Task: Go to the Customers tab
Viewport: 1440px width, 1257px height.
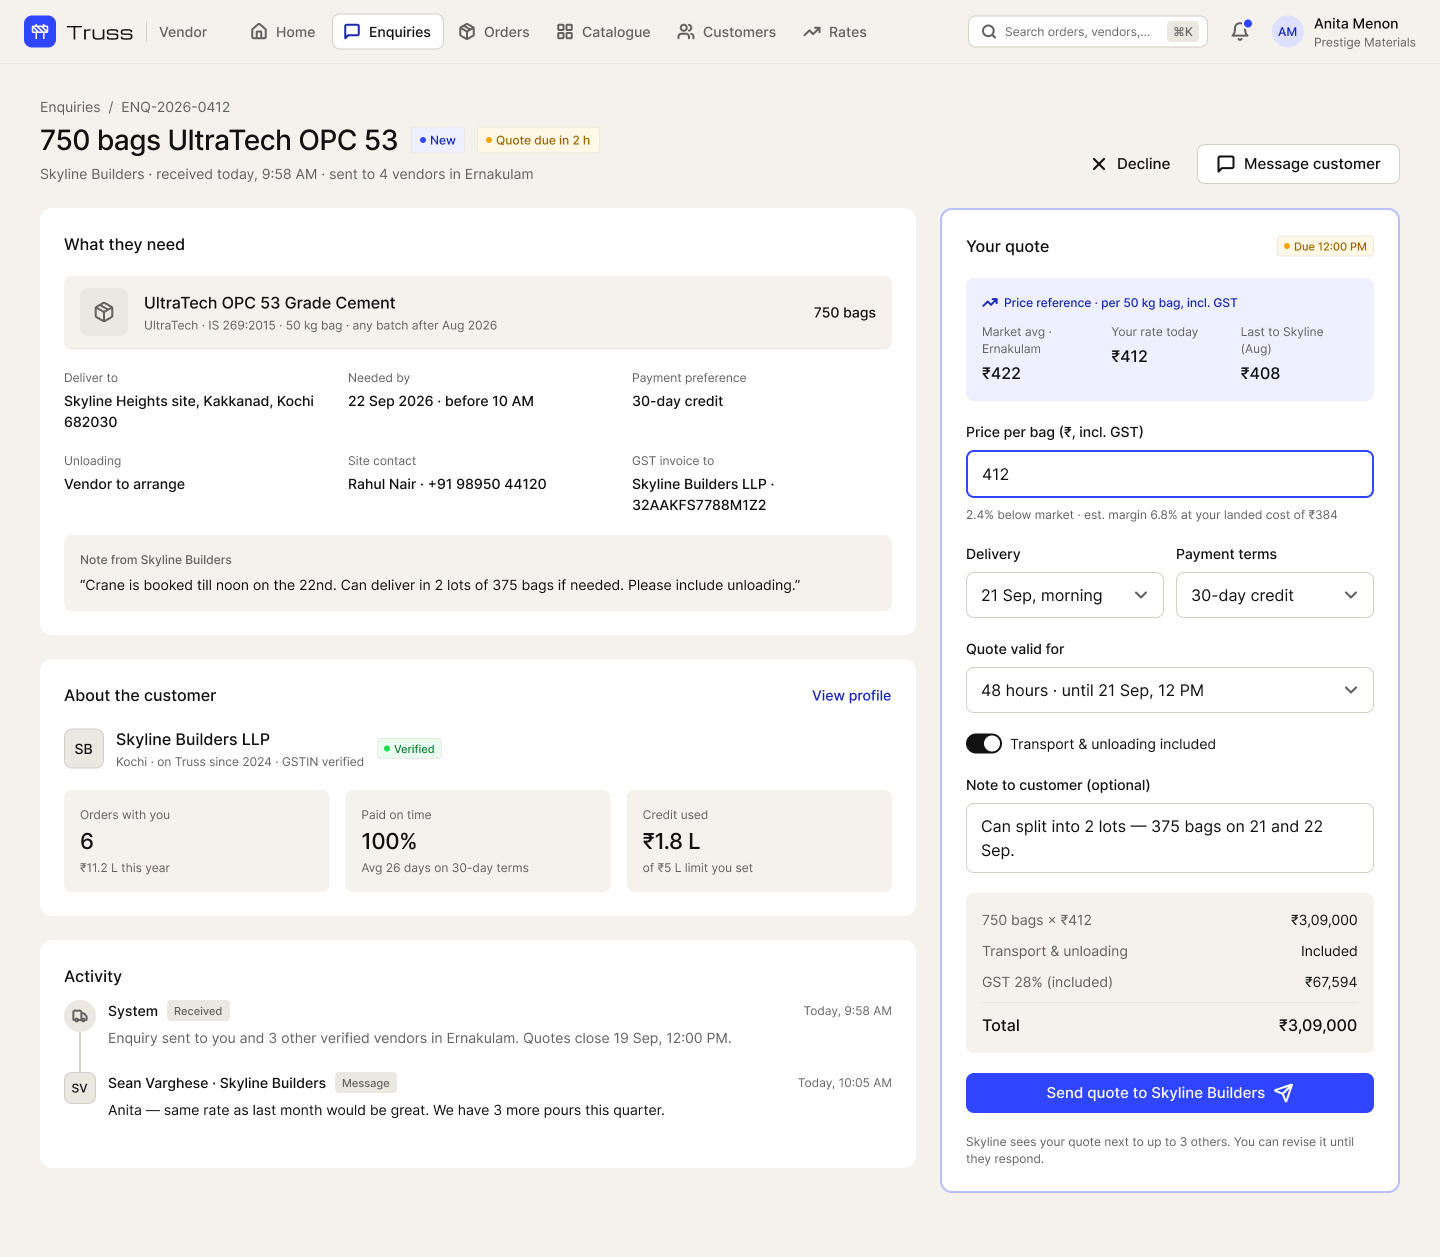Action: [x=727, y=32]
